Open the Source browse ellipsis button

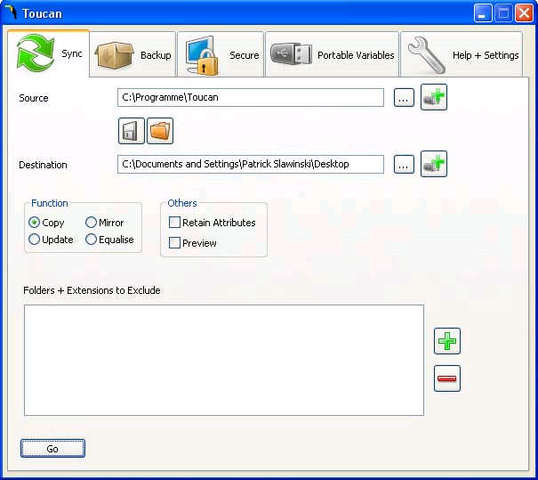[404, 98]
